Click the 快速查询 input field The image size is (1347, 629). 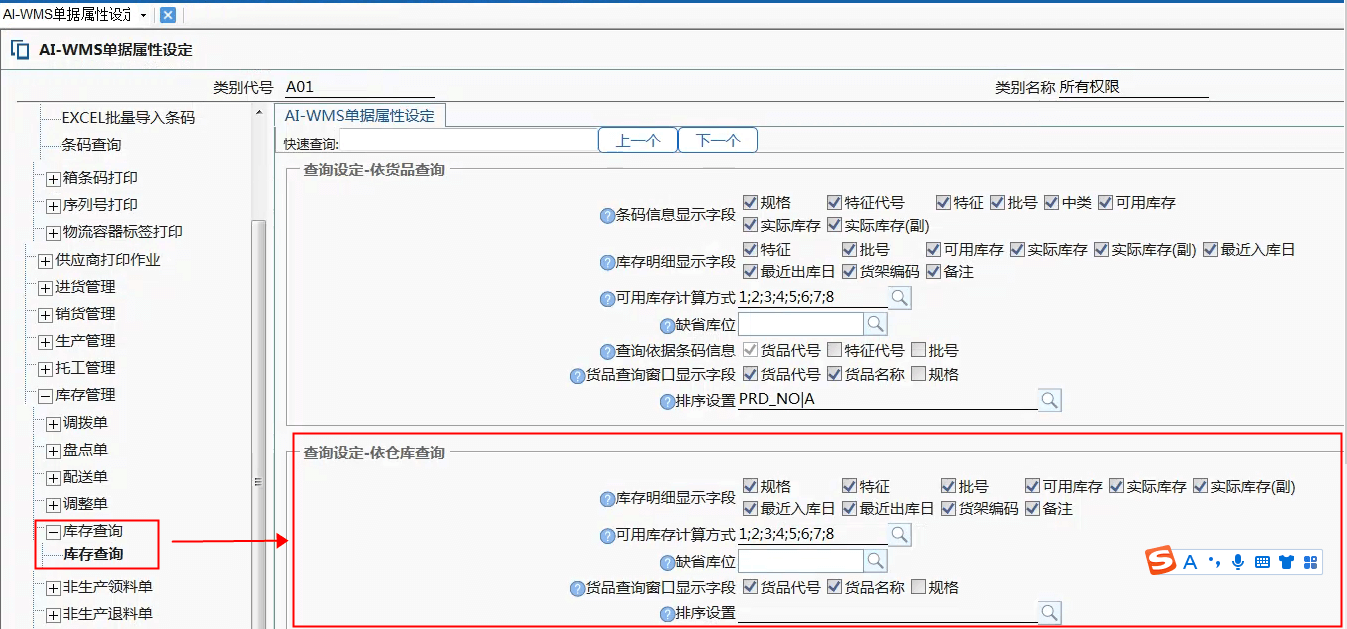pos(468,141)
